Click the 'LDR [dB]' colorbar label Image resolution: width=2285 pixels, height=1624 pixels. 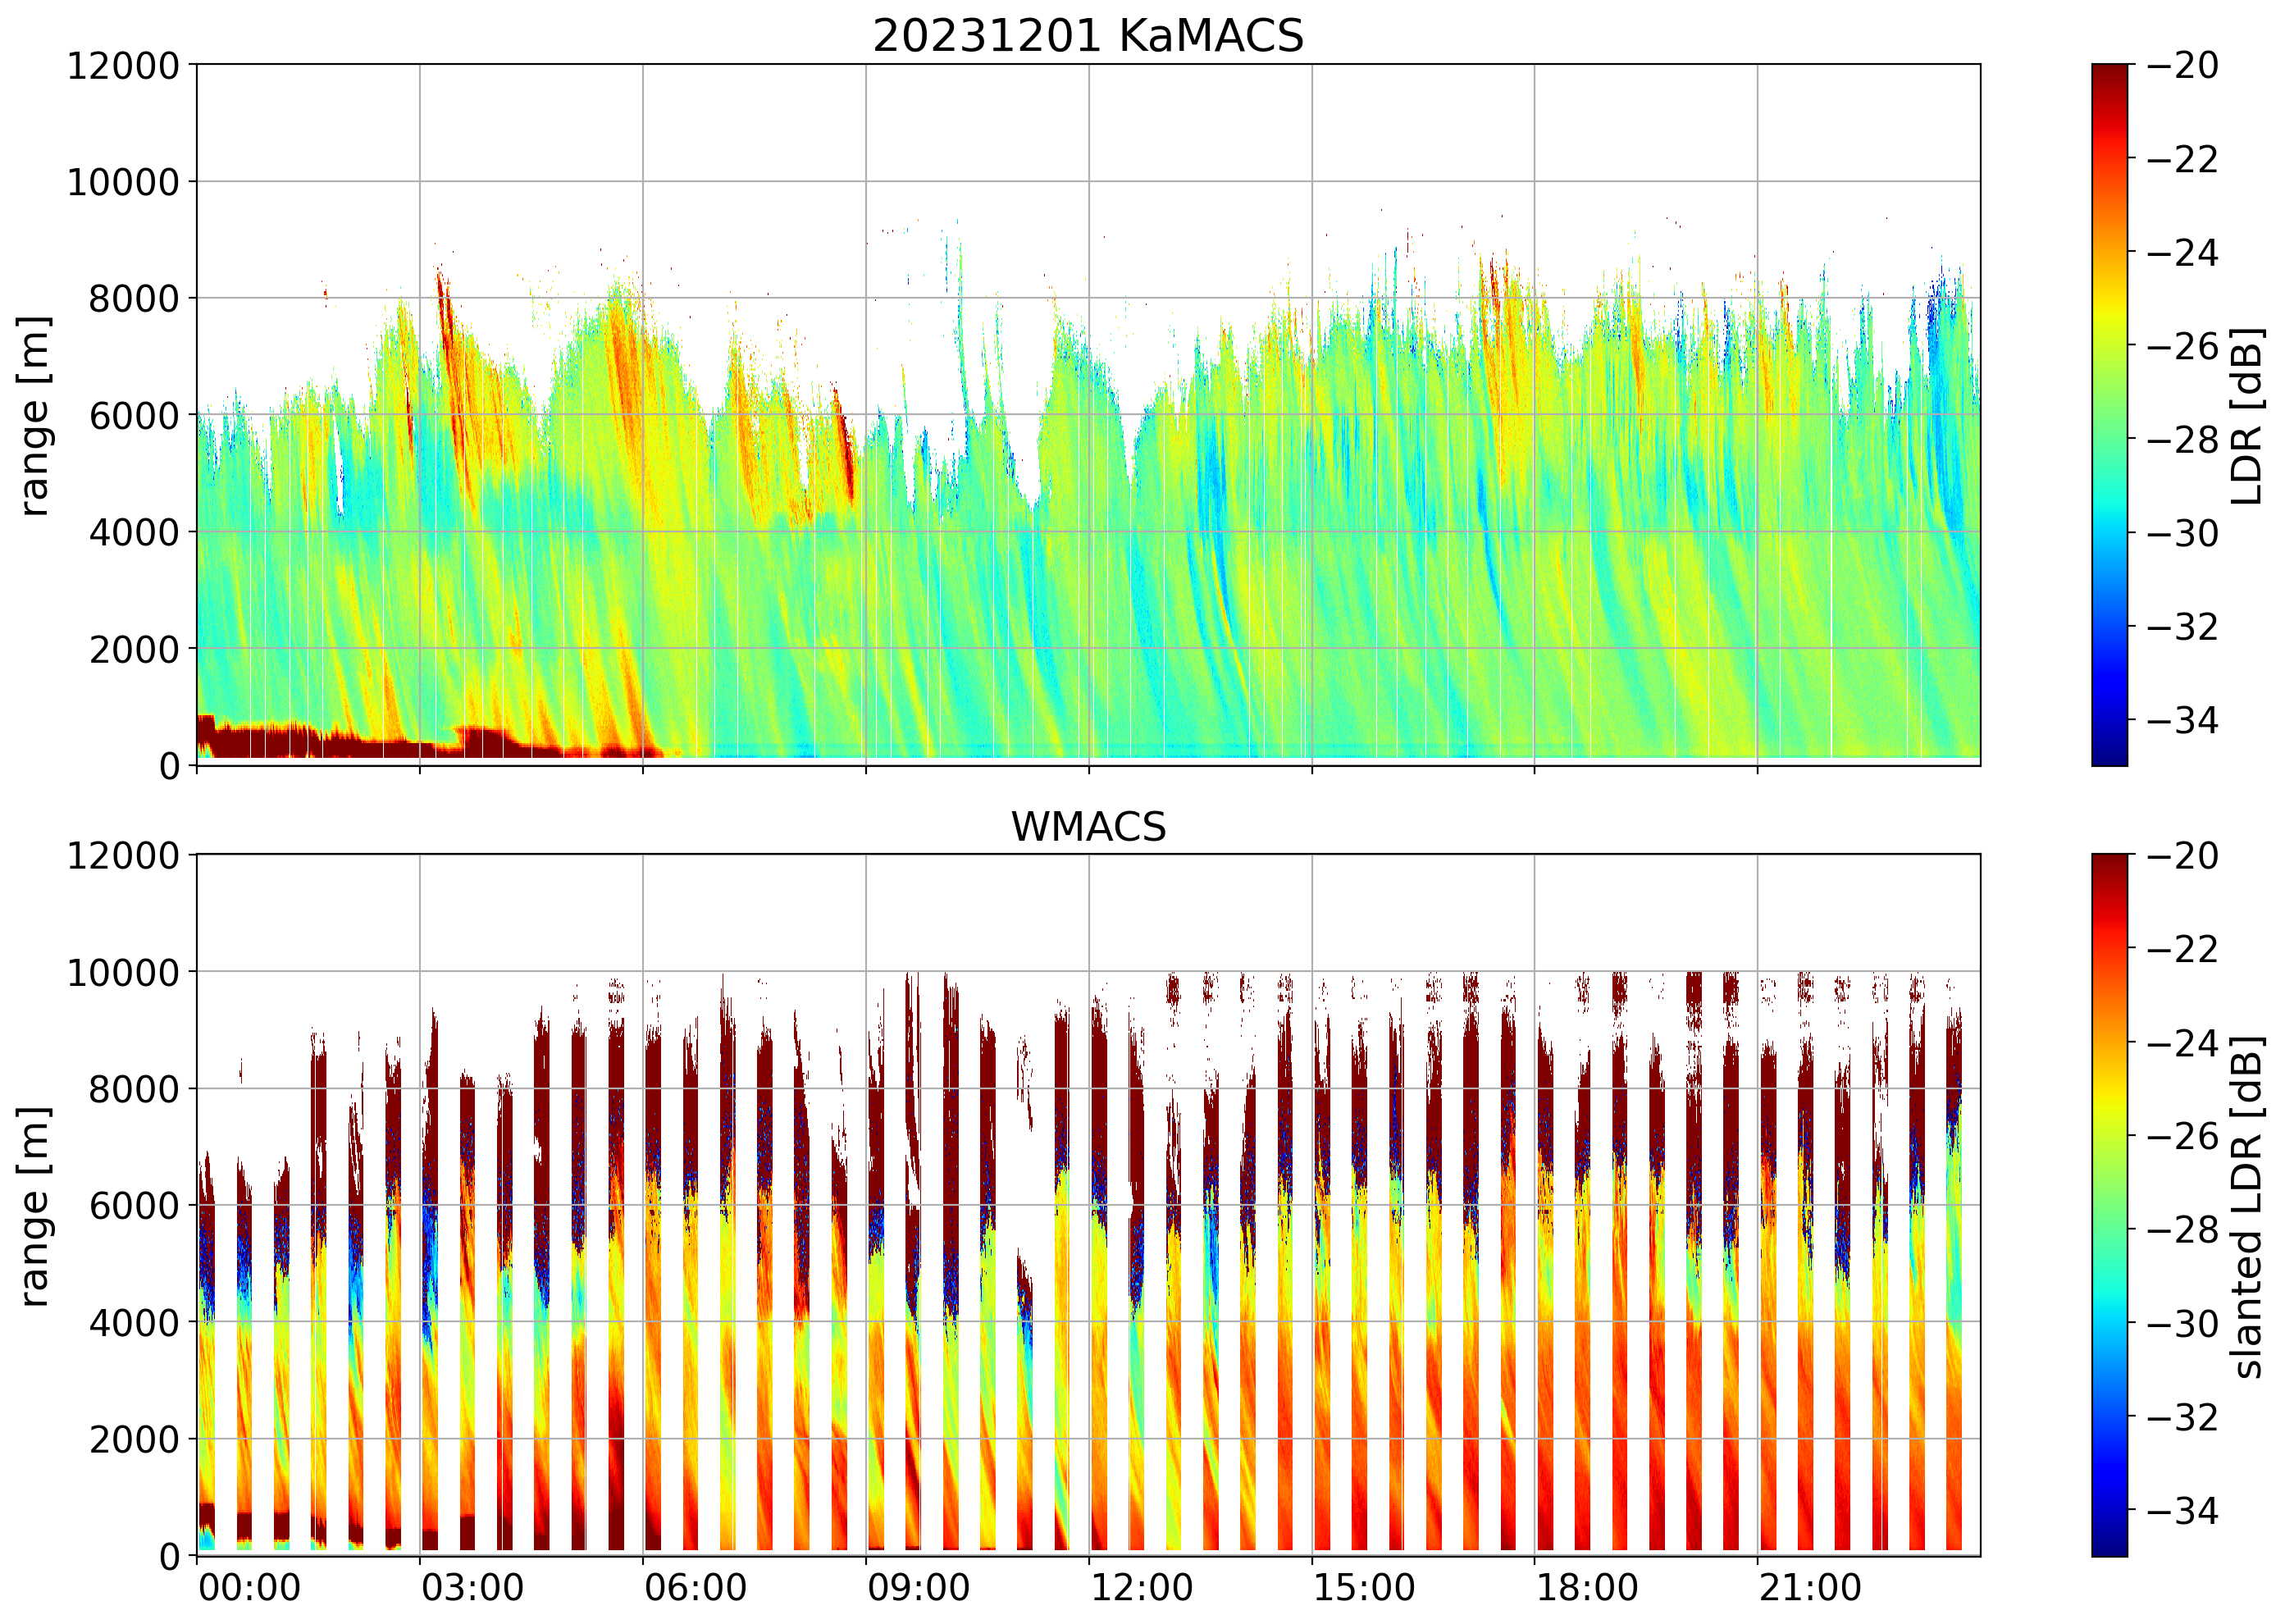click(2247, 415)
